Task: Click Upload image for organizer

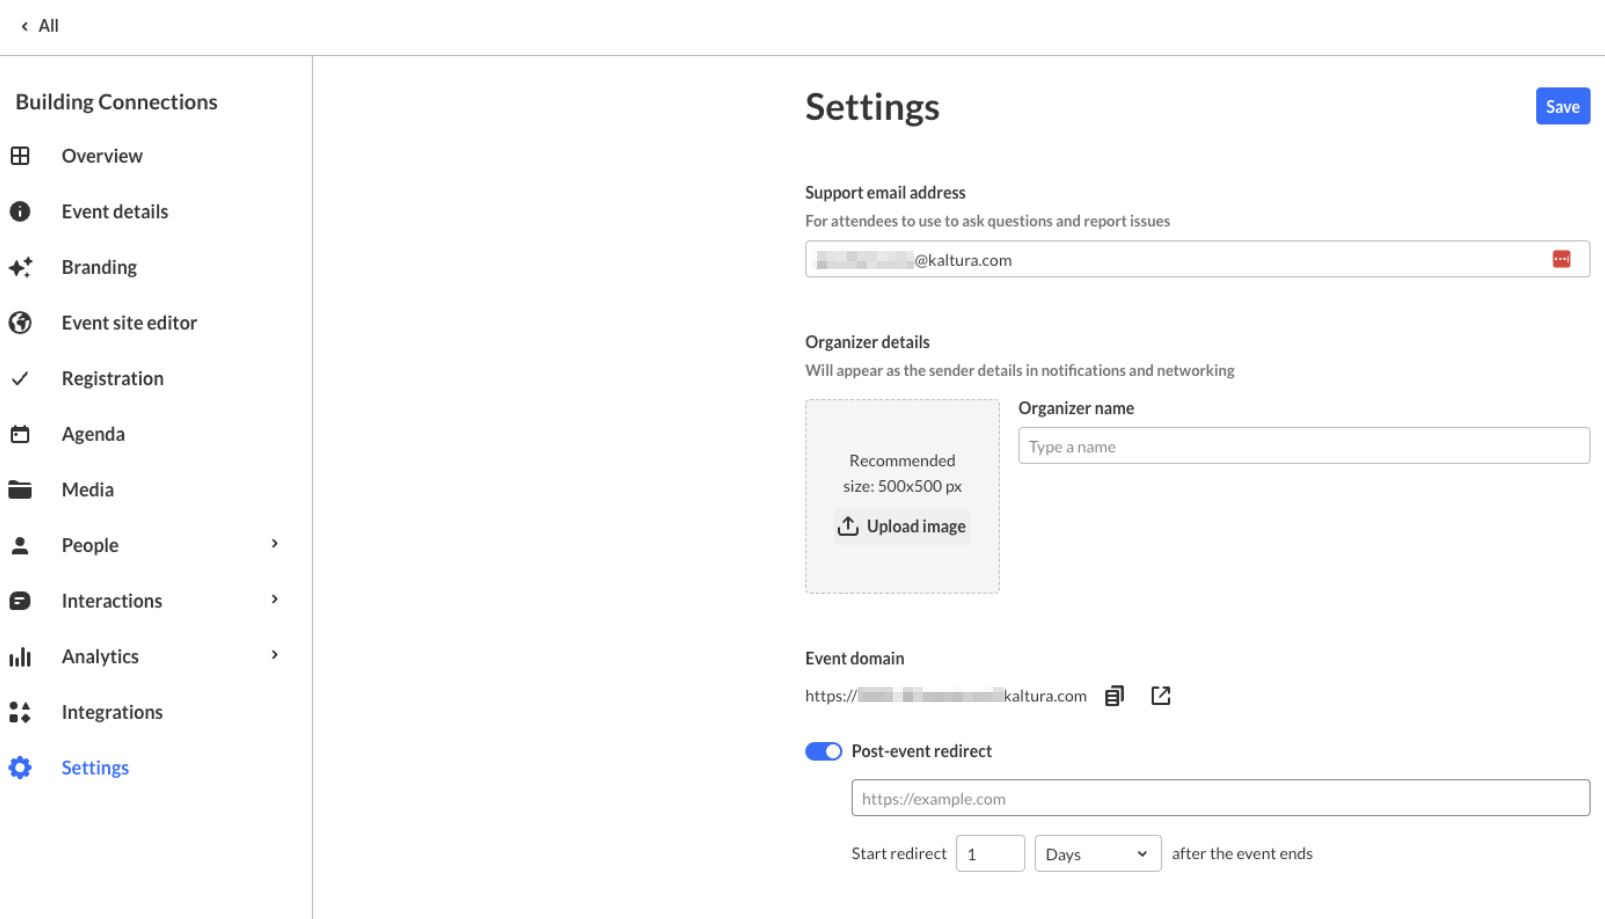Action: pos(902,526)
